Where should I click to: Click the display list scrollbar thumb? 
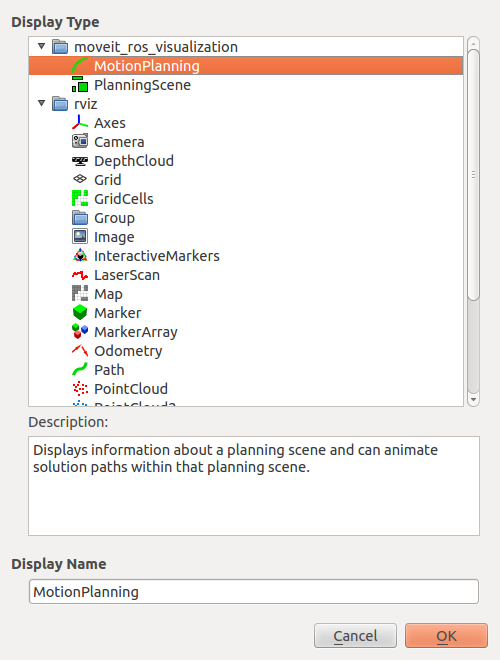pos(473,175)
